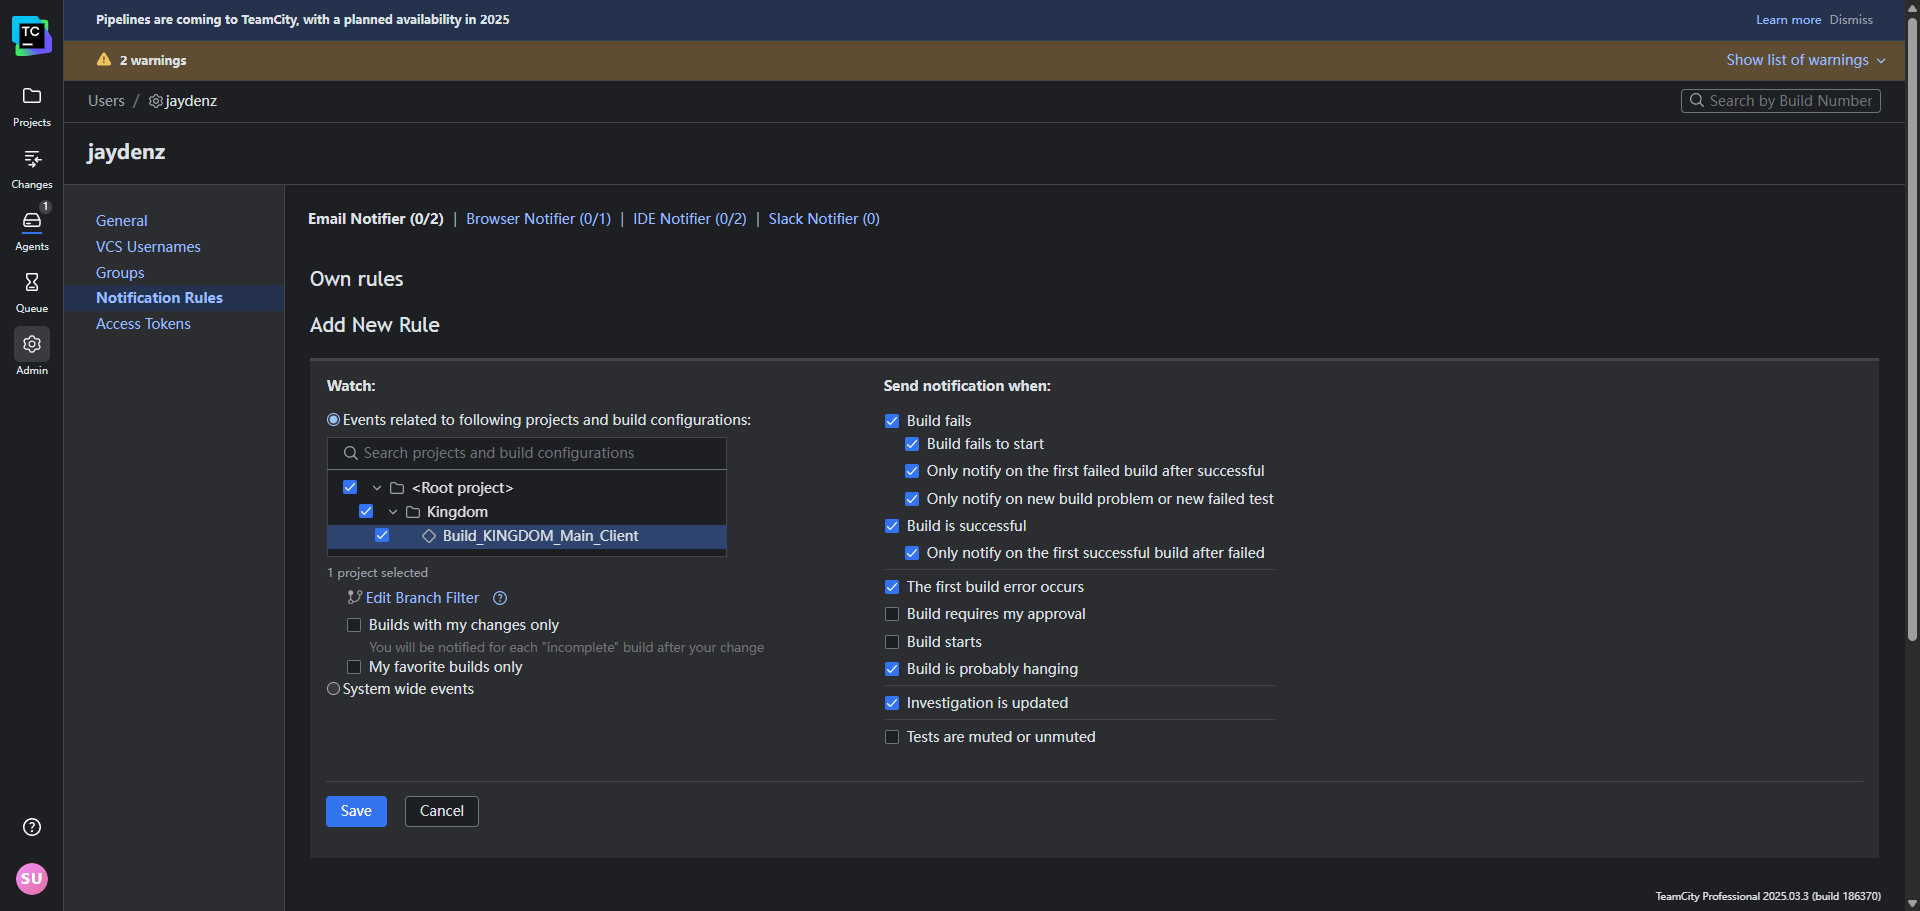Check the Build starts checkbox
This screenshot has height=911, width=1920.
[892, 642]
